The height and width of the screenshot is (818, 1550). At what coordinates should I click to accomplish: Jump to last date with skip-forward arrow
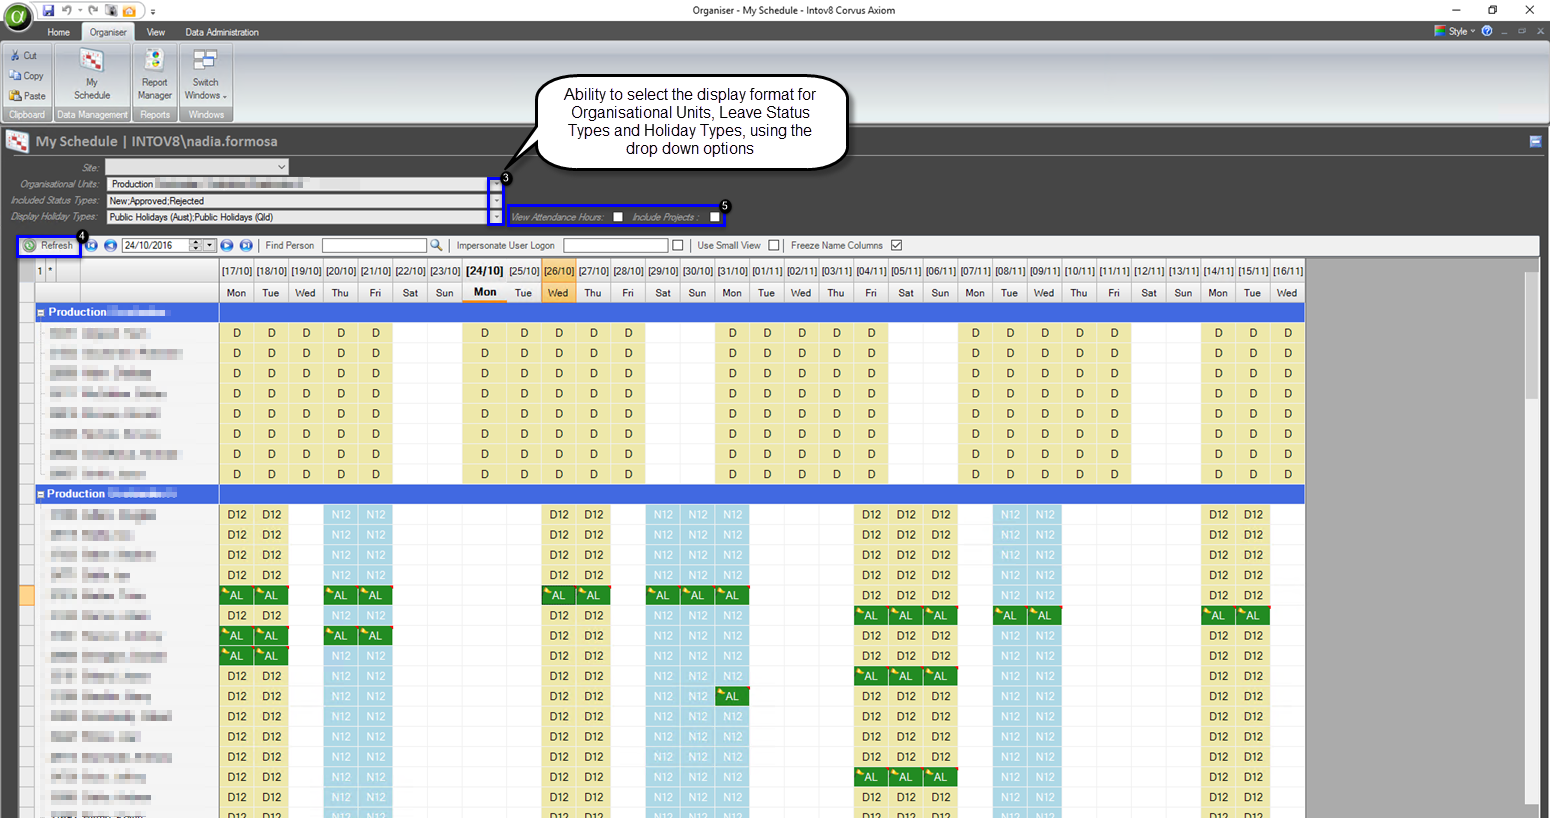click(246, 245)
